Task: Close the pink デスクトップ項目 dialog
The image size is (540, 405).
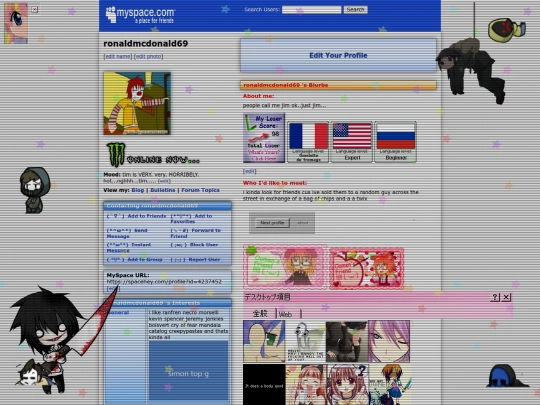Action: click(506, 297)
